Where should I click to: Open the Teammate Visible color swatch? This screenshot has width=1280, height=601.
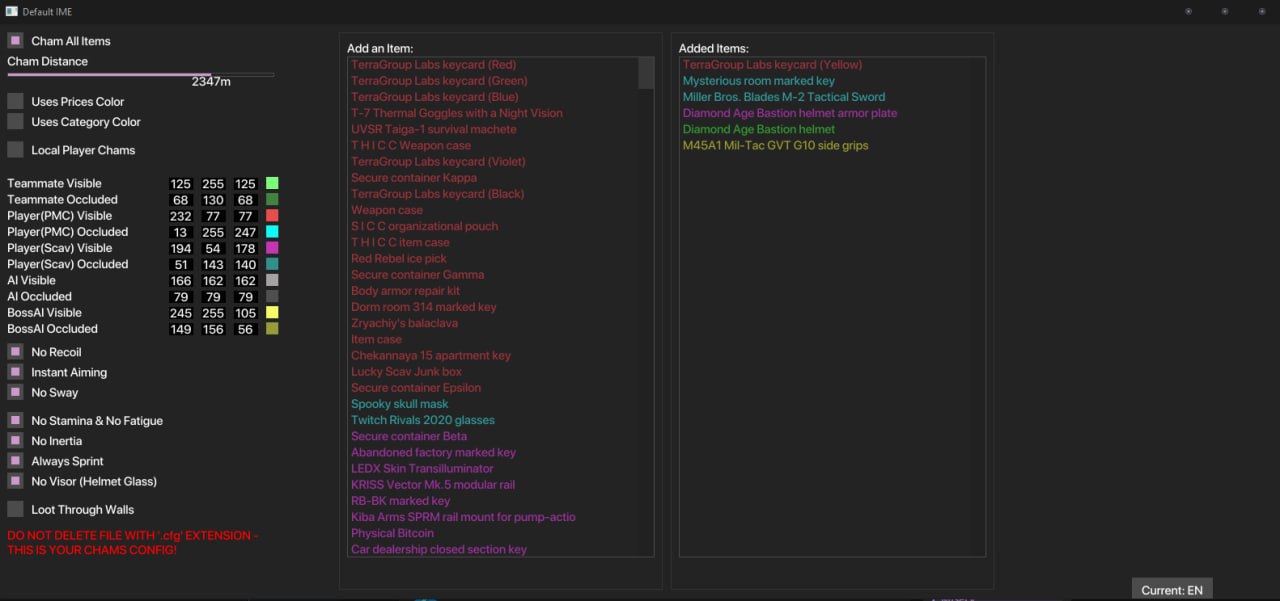272,183
